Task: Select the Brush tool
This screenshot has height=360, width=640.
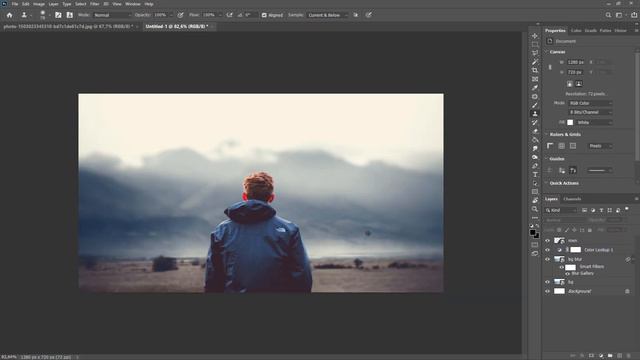Action: click(535, 105)
